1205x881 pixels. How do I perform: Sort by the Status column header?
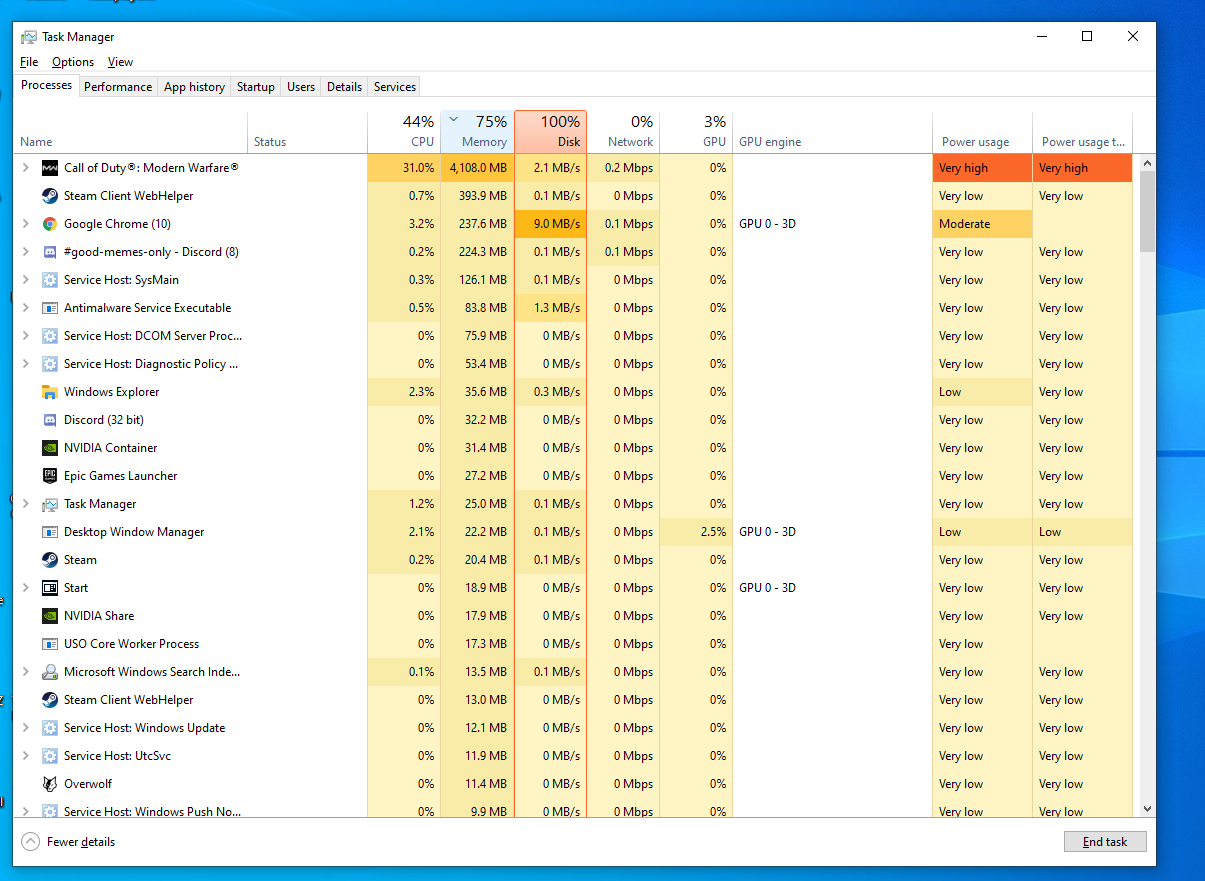(307, 131)
